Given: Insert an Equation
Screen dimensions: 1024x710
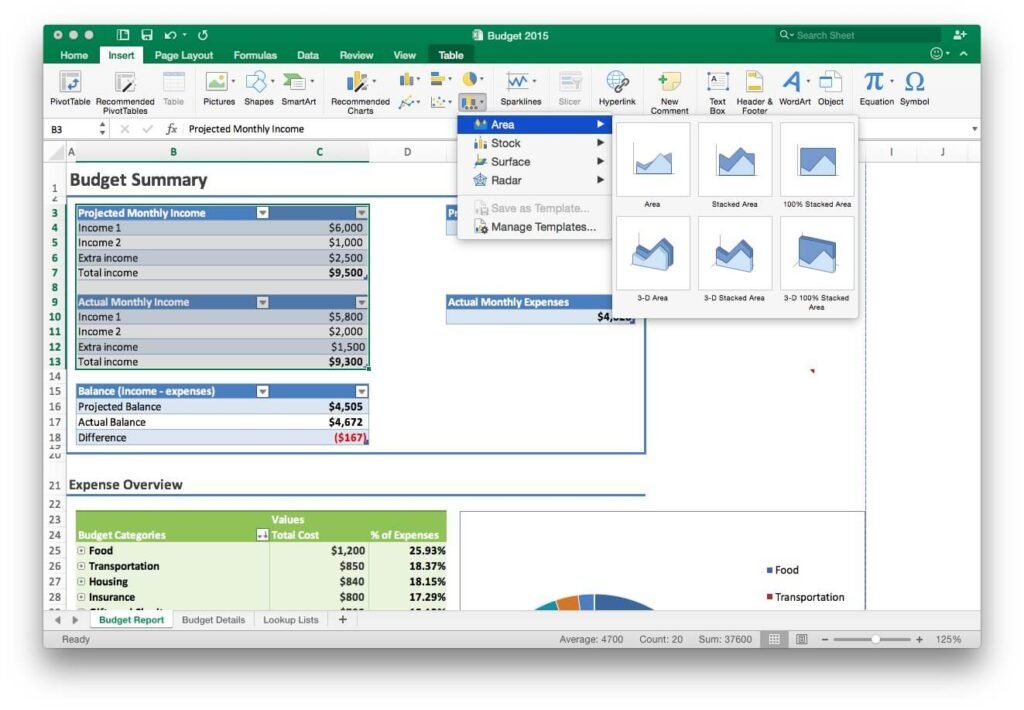Looking at the screenshot, I should pyautogui.click(x=876, y=88).
